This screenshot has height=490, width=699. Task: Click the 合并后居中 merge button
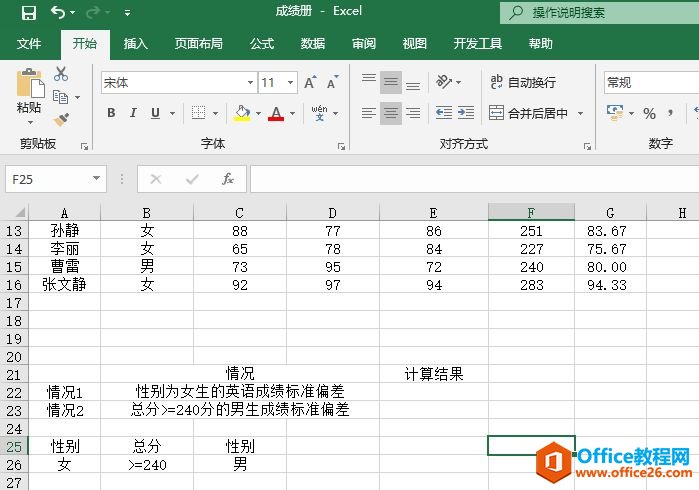[528, 113]
